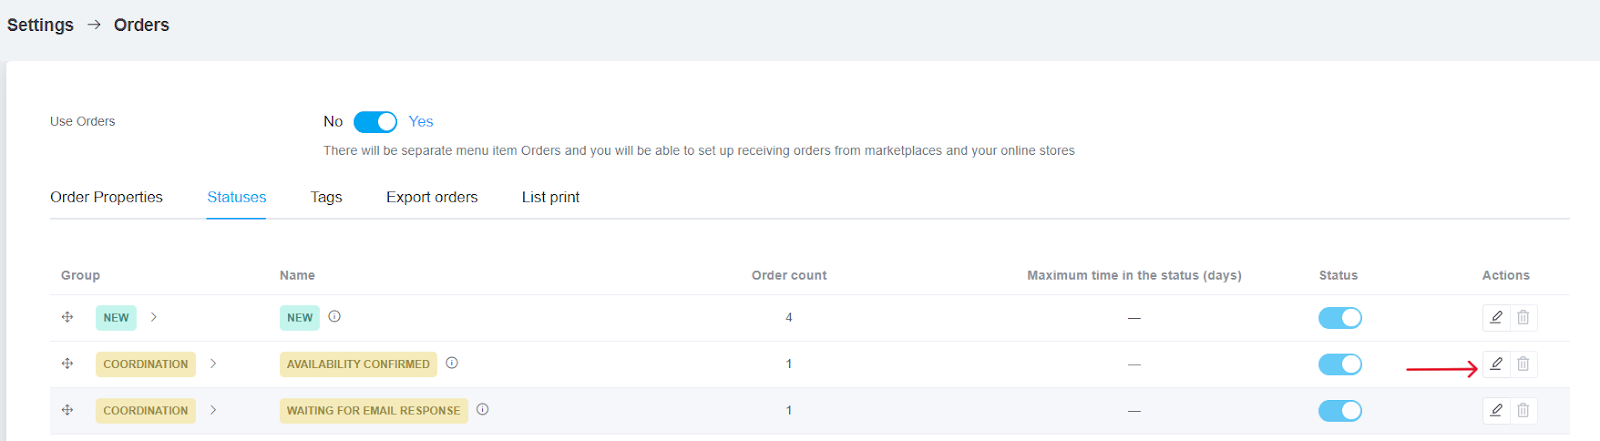Click the info icon next to NEW name
Screen dimensions: 1600x441
click(x=335, y=317)
